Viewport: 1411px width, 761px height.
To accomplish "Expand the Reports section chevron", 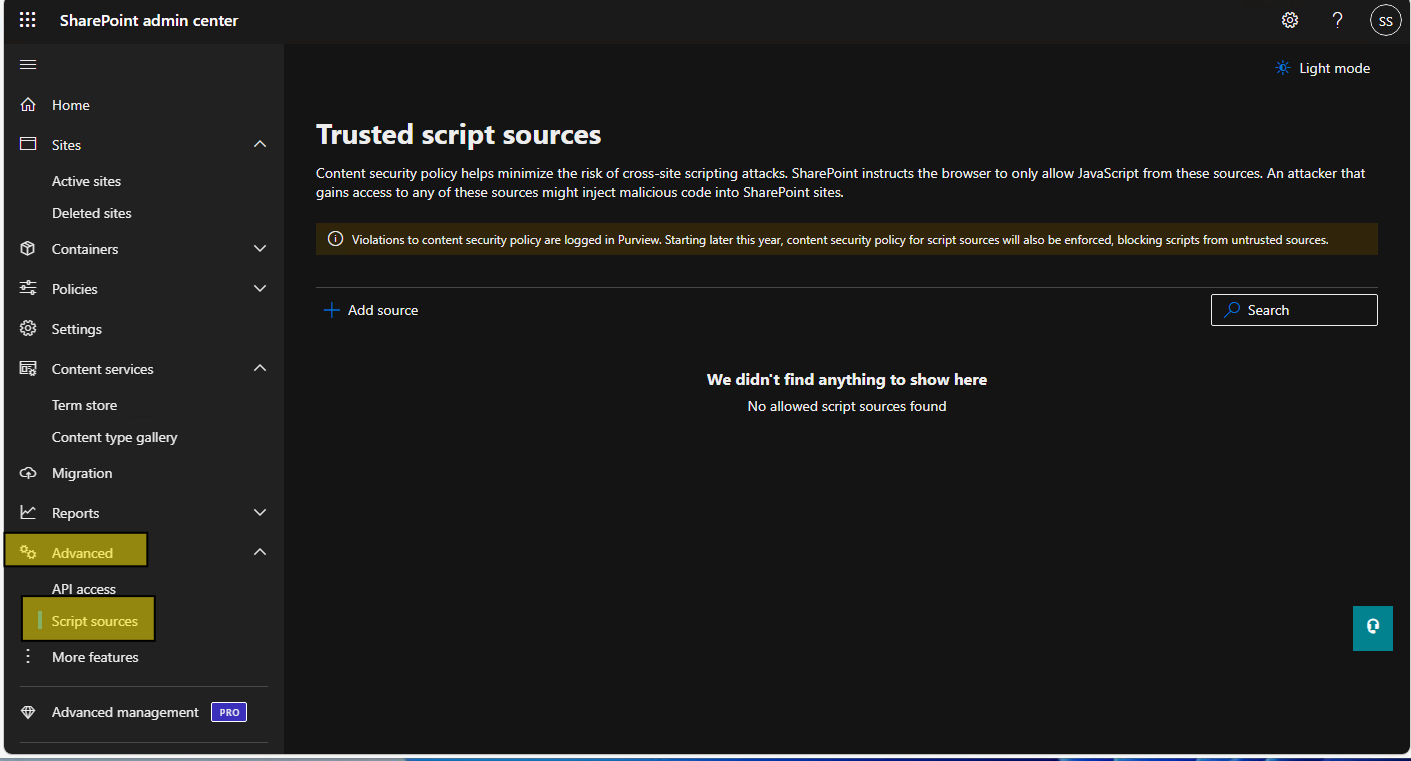I will 260,513.
